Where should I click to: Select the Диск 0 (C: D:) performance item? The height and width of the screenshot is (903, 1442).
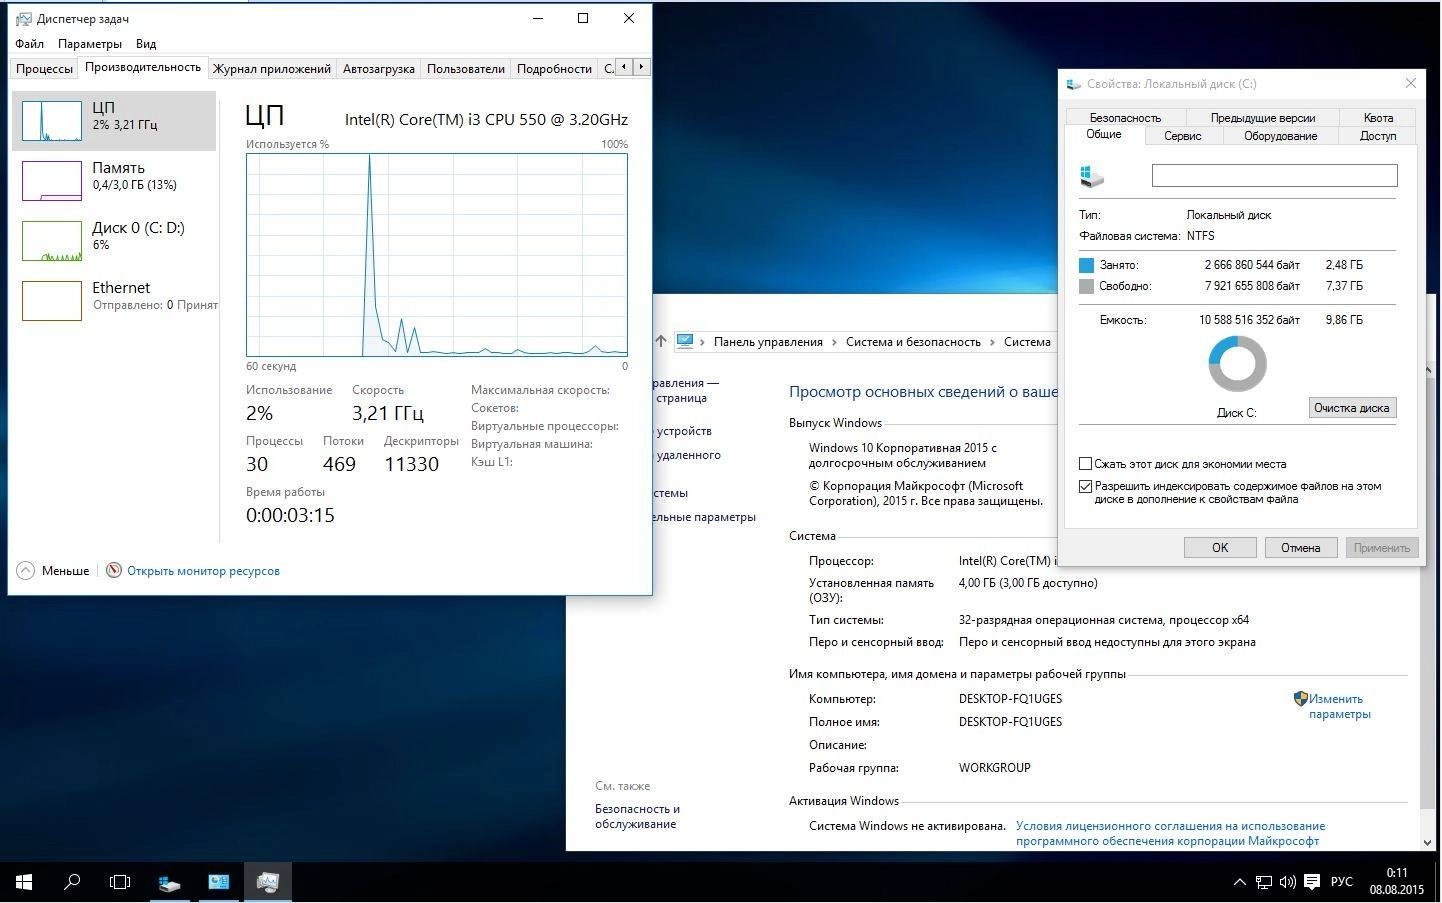pos(114,240)
